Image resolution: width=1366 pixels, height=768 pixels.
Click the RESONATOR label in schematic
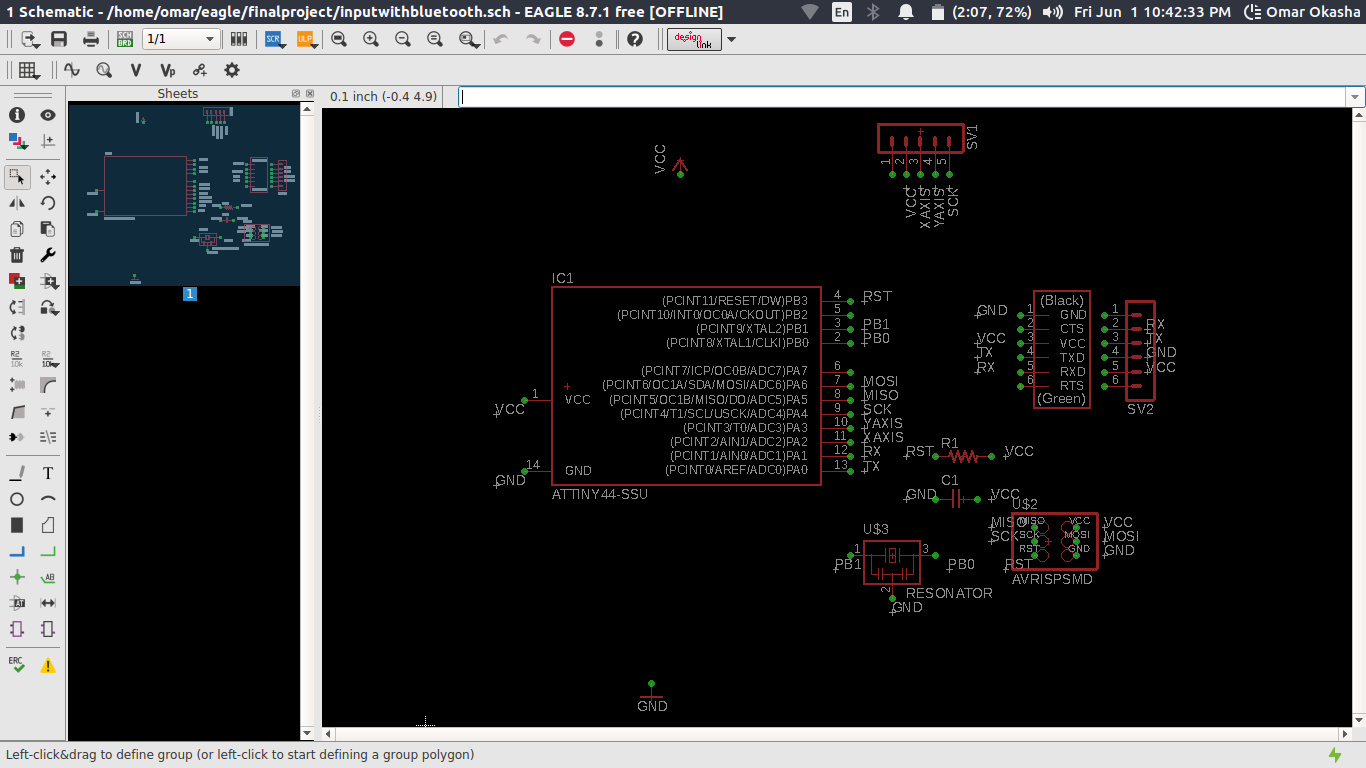pos(949,593)
